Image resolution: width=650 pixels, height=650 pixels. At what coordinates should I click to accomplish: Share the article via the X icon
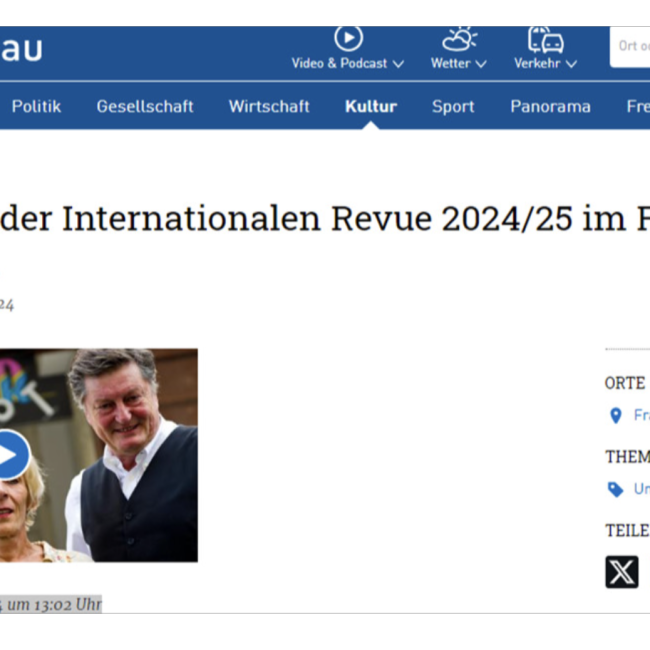[622, 572]
